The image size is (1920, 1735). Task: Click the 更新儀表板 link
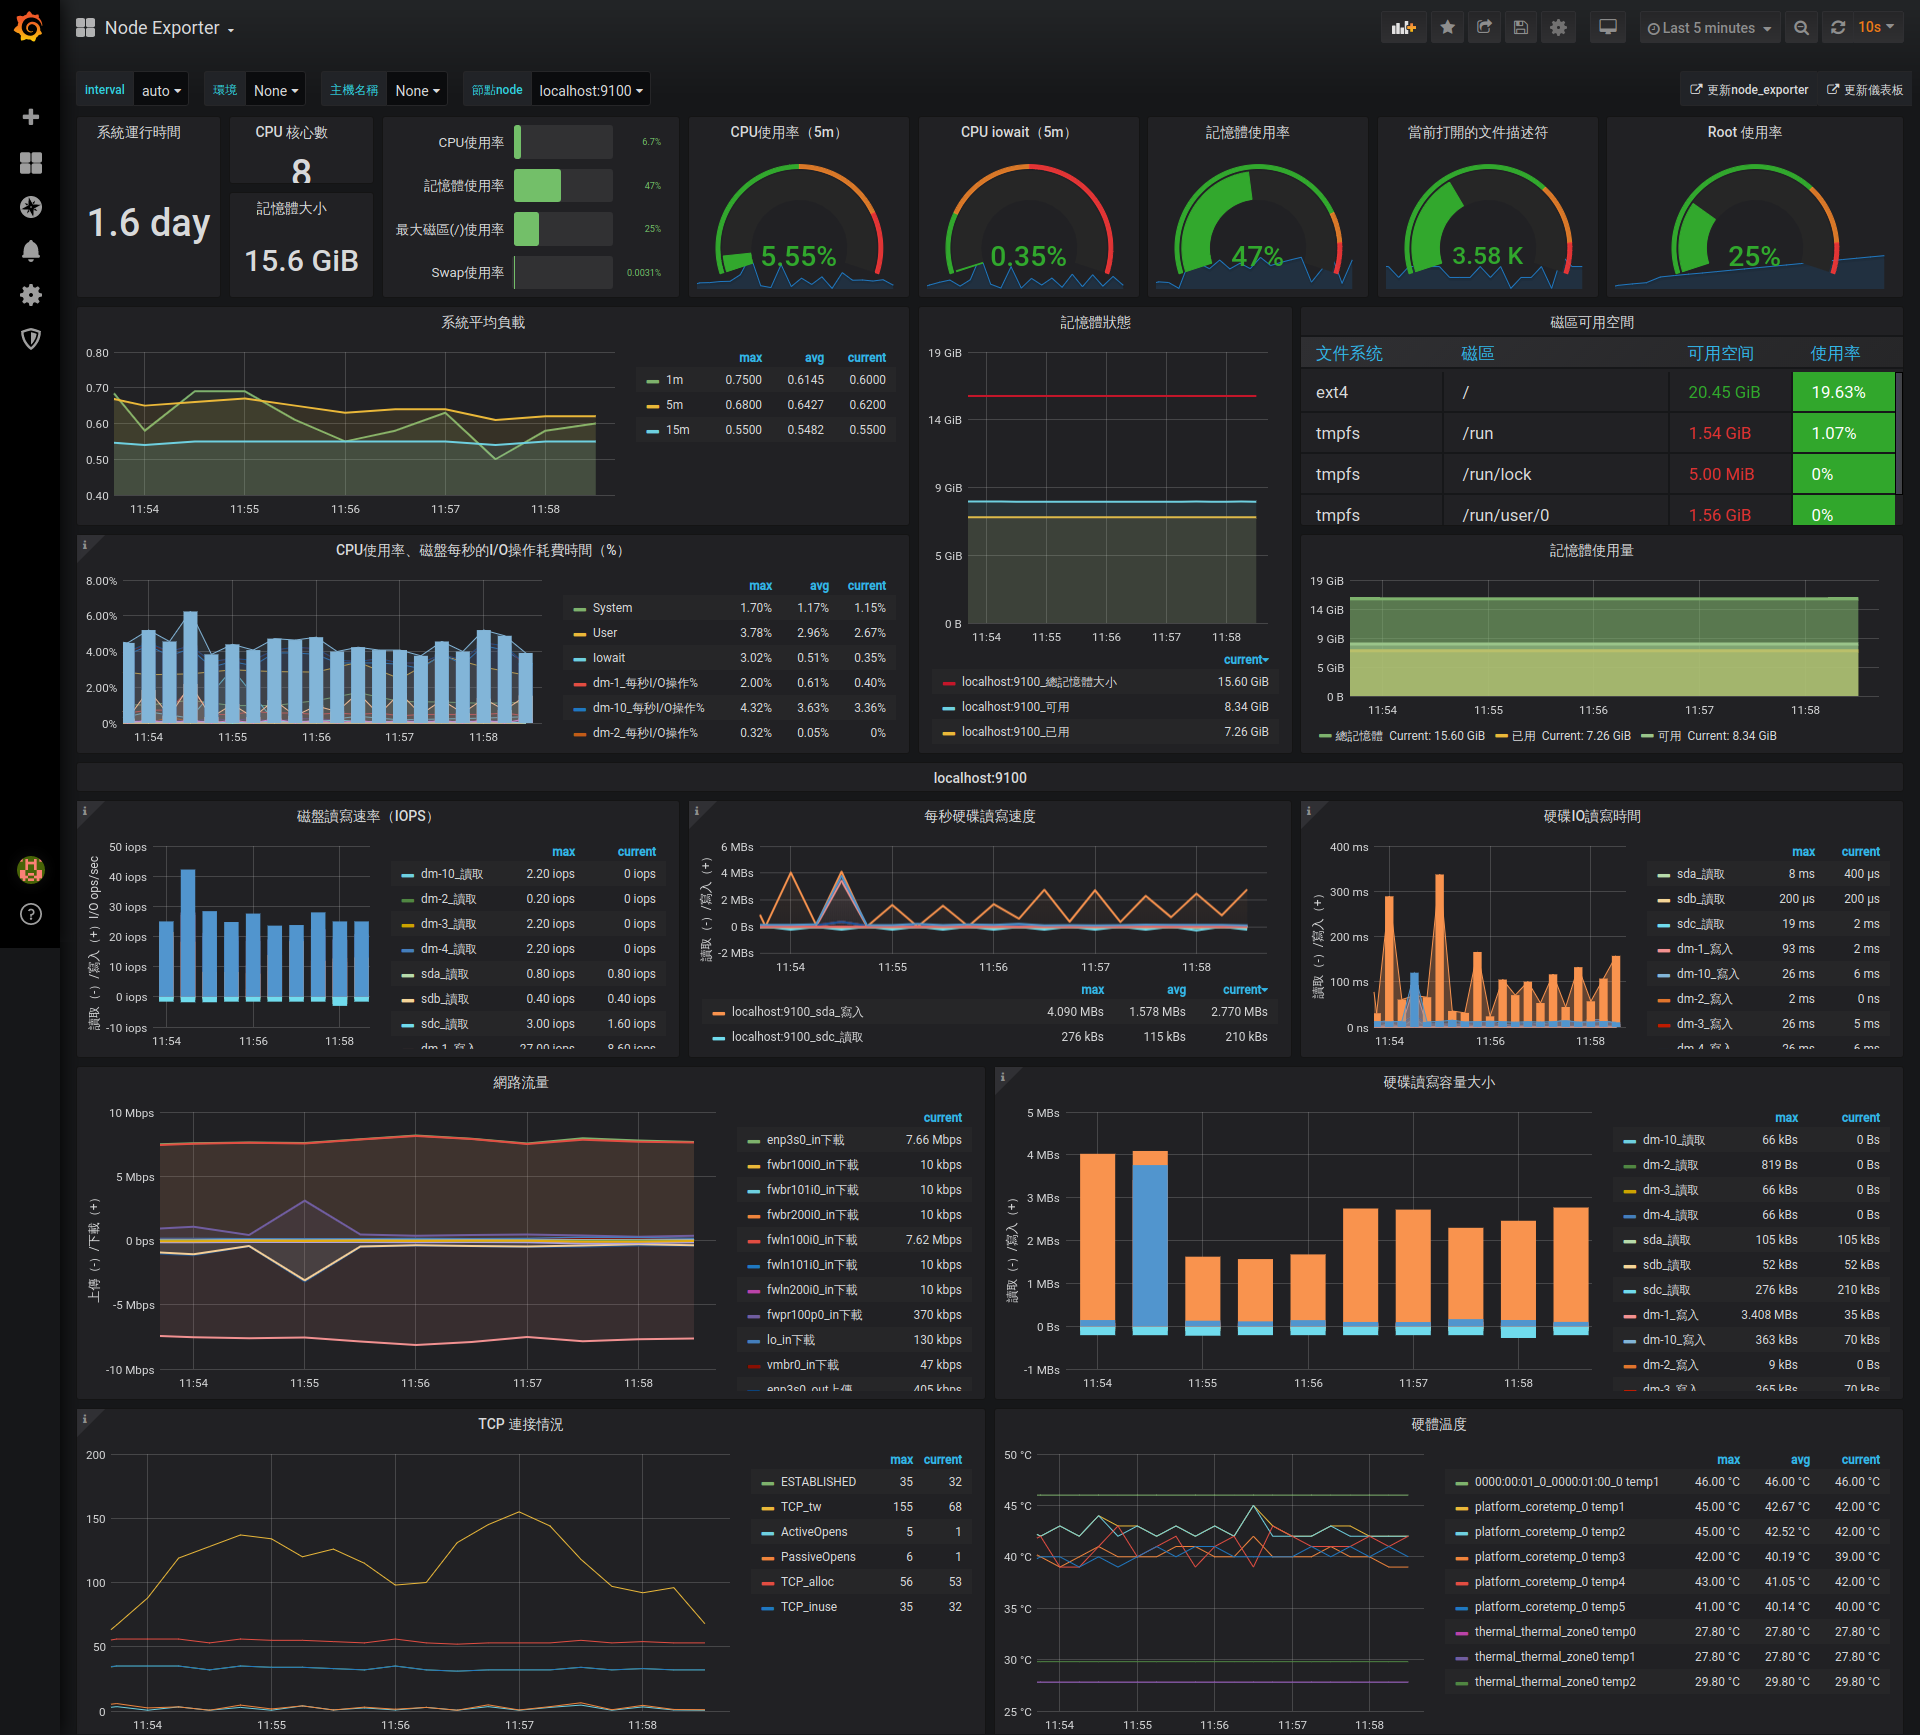(x=1863, y=89)
